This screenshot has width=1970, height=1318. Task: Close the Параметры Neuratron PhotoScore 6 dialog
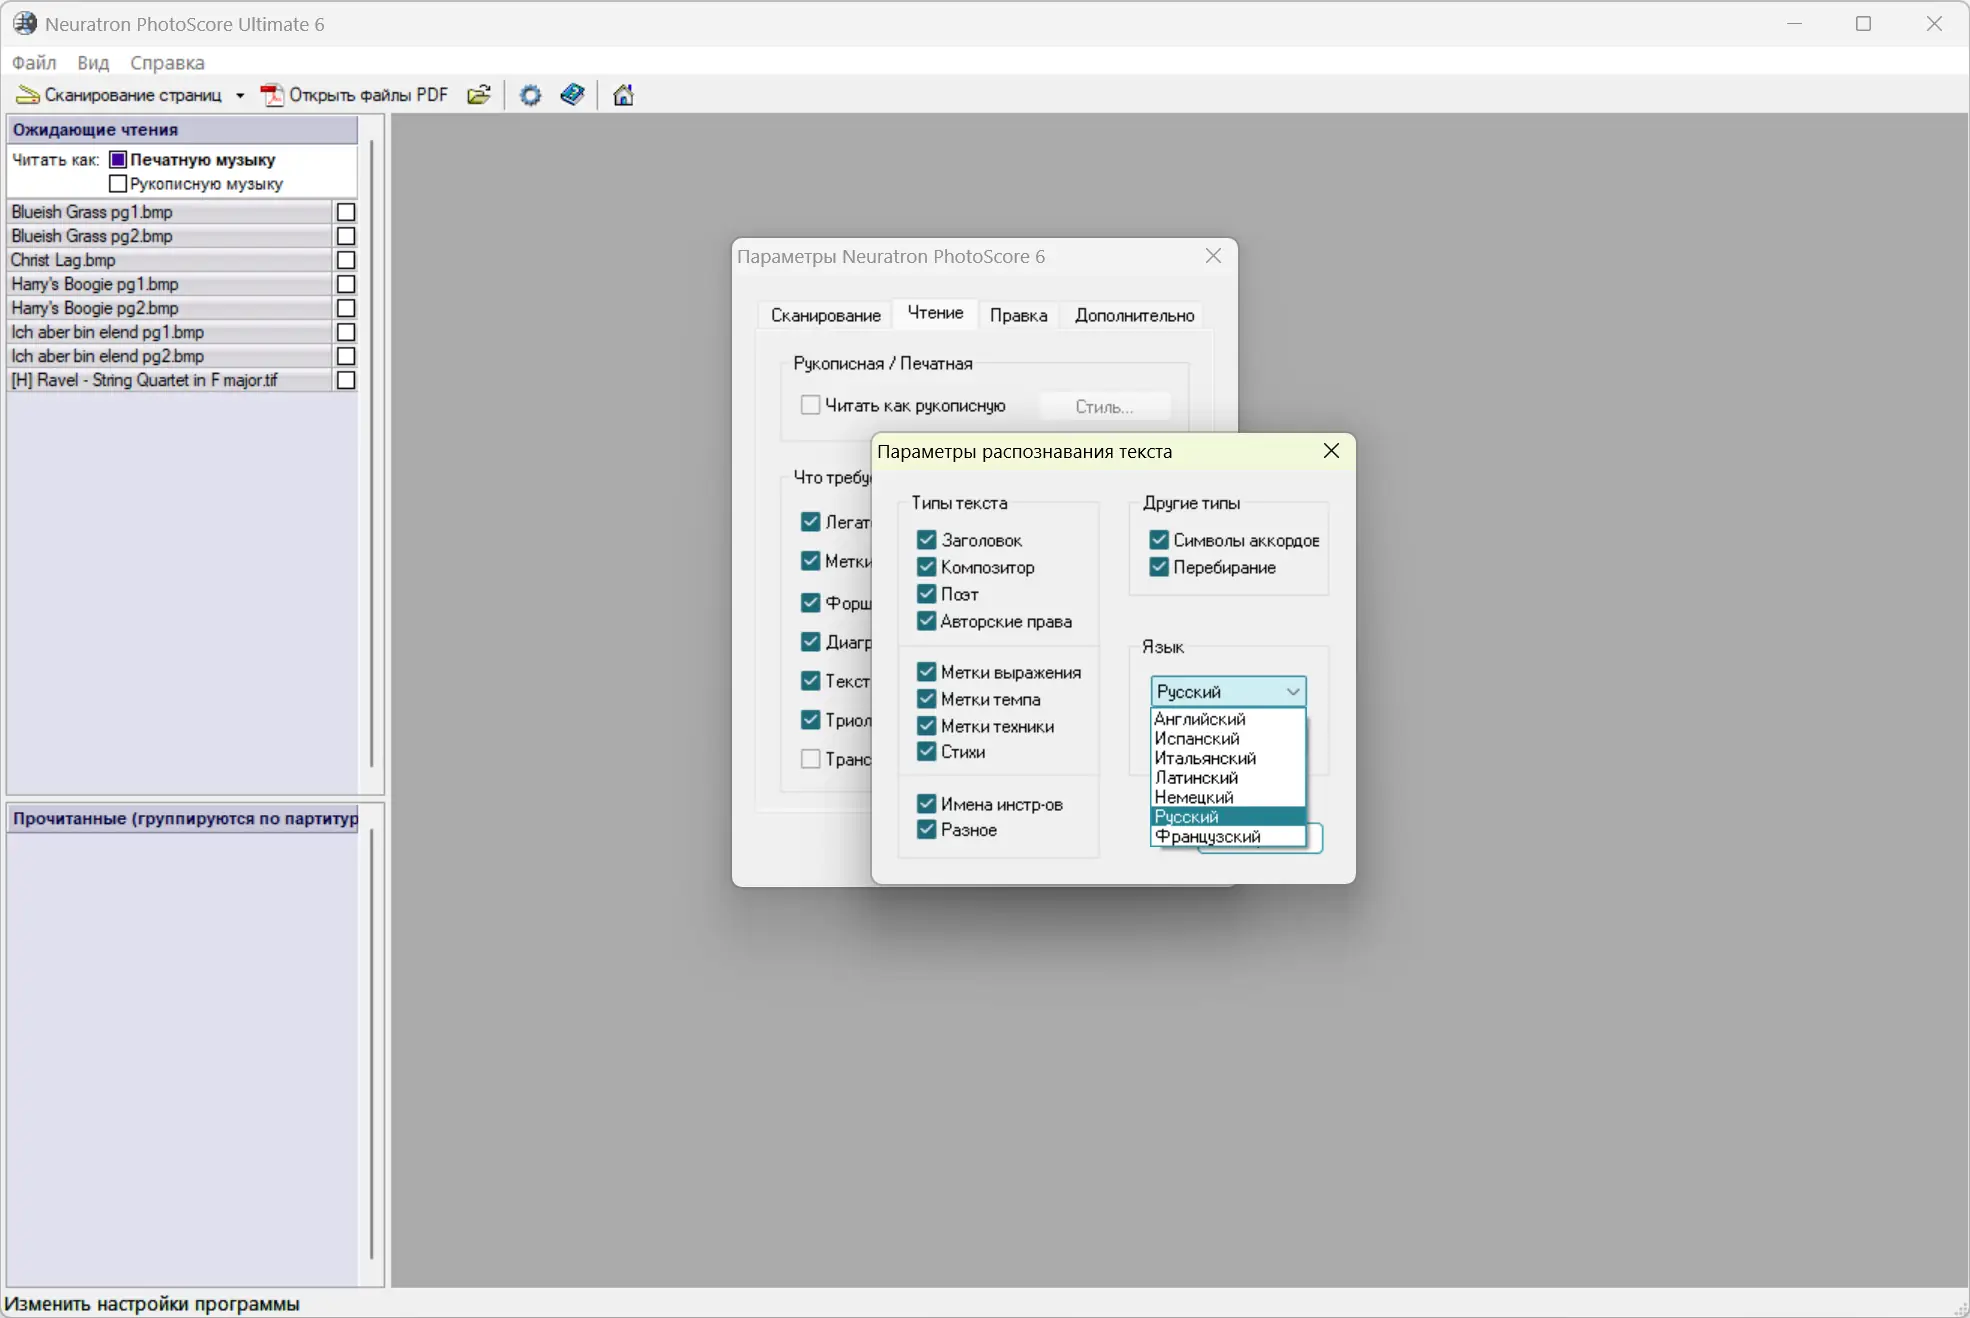[x=1213, y=256]
